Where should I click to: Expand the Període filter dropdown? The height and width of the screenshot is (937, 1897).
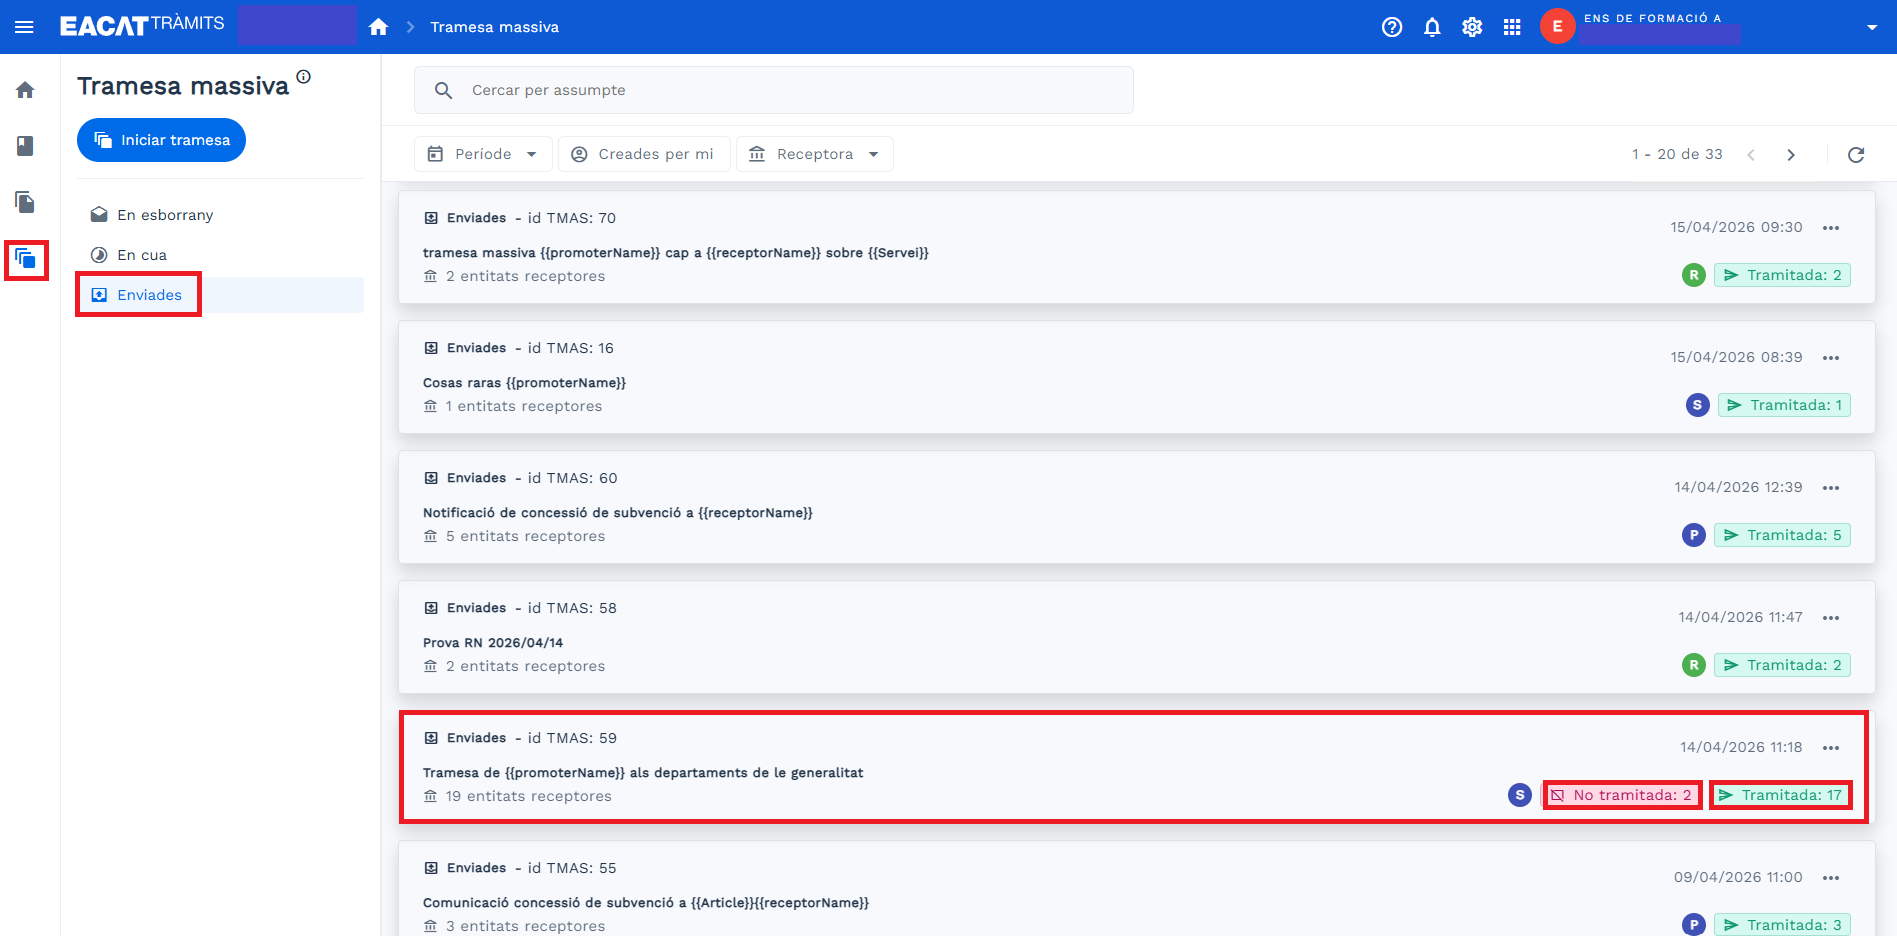[482, 154]
